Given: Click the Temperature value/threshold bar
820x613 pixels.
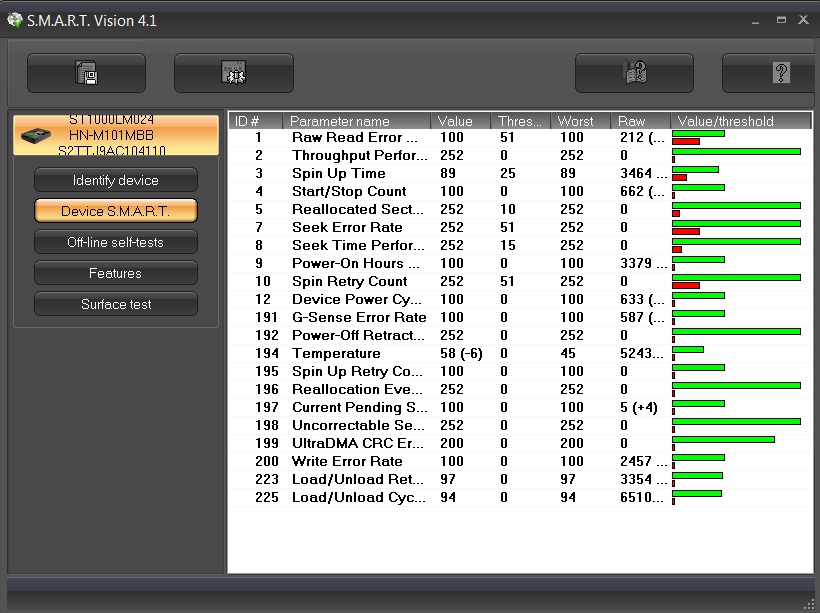Looking at the screenshot, I should pyautogui.click(x=688, y=354).
